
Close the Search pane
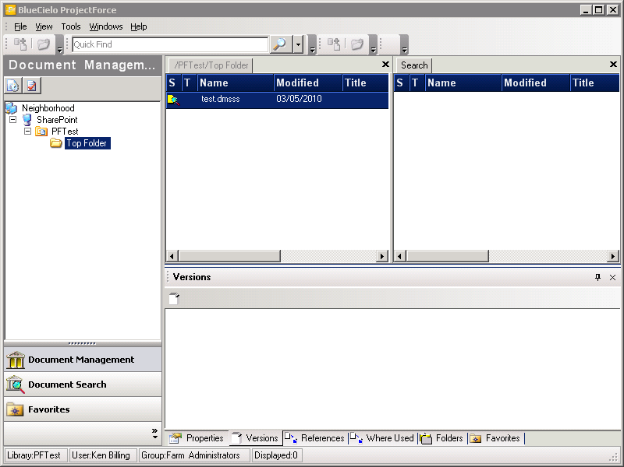click(x=613, y=64)
